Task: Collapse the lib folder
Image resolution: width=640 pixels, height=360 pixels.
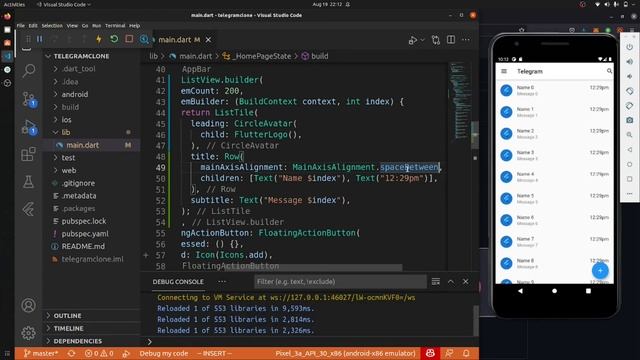Action: [x=66, y=132]
